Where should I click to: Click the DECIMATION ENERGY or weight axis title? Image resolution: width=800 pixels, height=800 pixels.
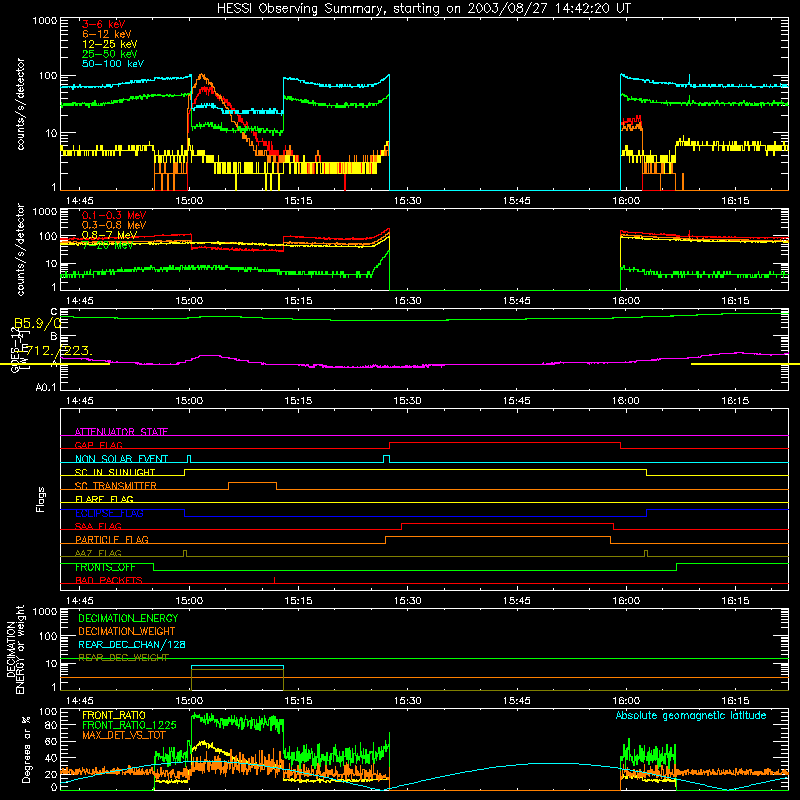[15, 649]
